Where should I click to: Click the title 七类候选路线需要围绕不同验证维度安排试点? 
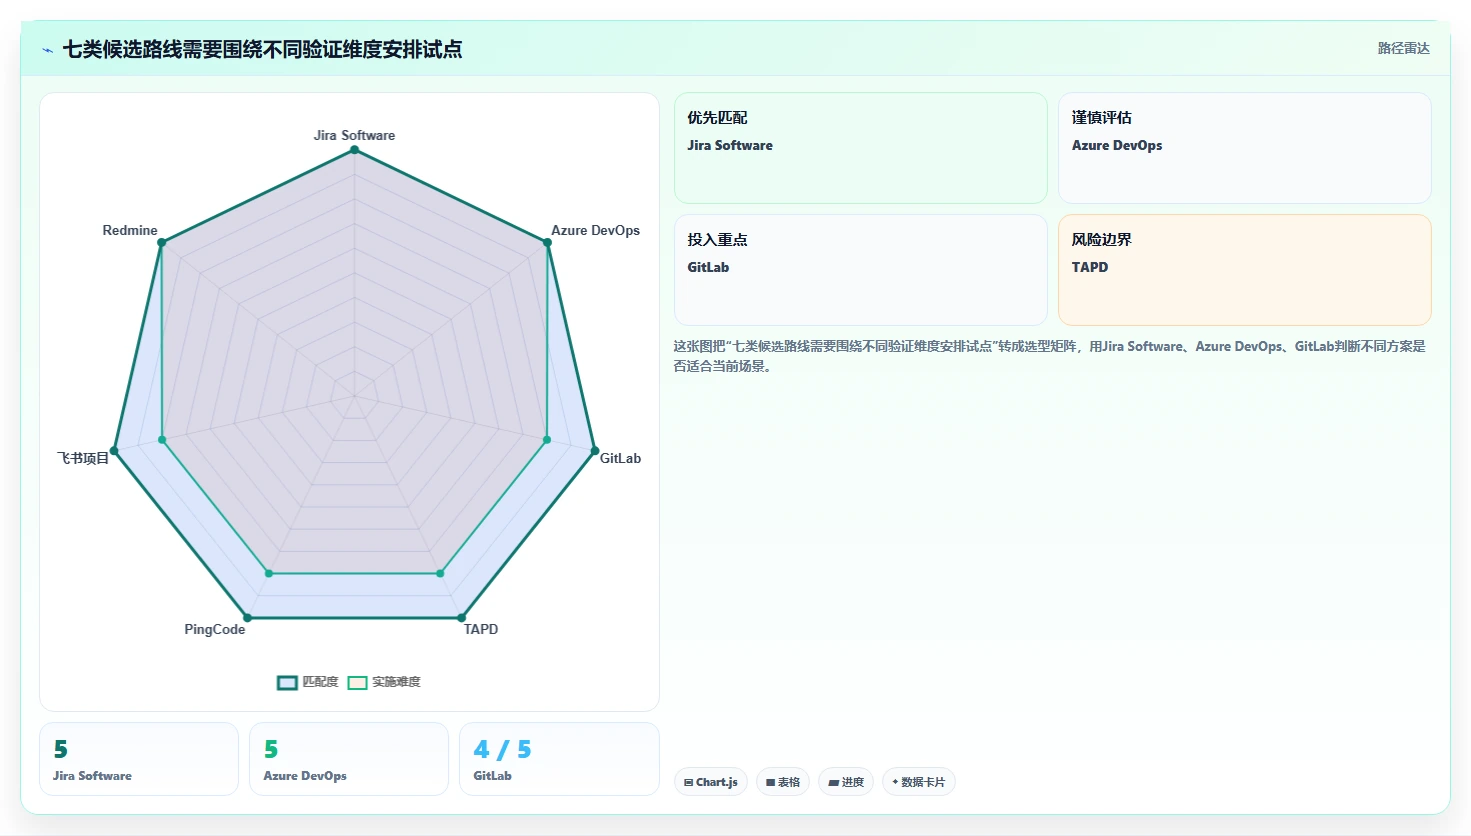pyautogui.click(x=263, y=50)
